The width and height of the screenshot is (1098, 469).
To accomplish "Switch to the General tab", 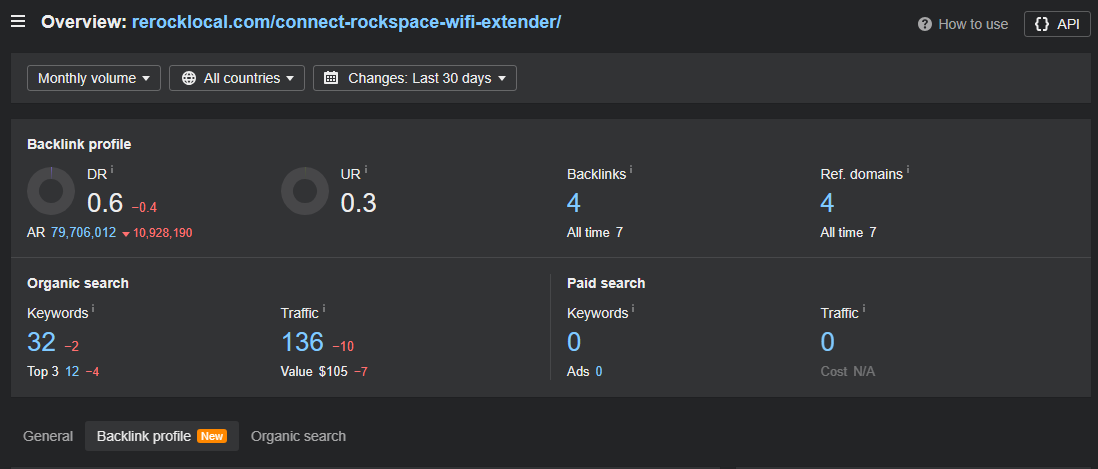I will [x=48, y=436].
